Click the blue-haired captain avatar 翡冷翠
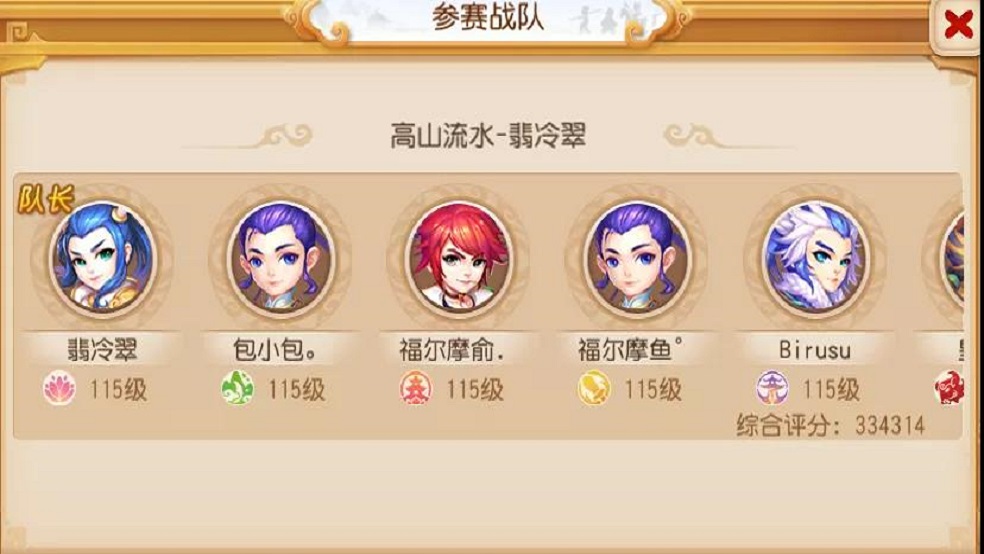The image size is (984, 554). (x=103, y=258)
